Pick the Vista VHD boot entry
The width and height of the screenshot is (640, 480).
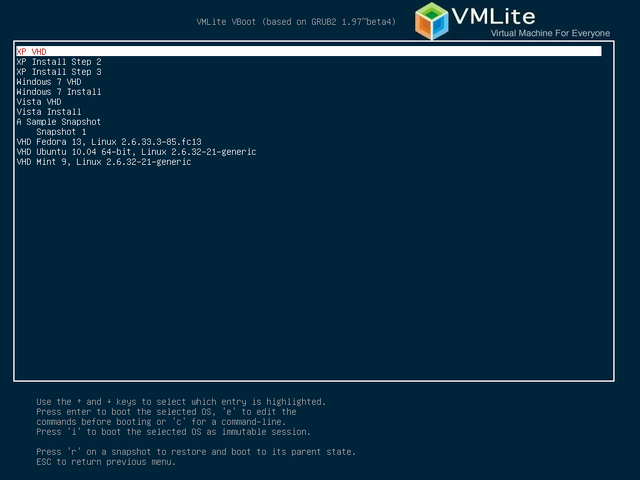pyautogui.click(x=39, y=102)
